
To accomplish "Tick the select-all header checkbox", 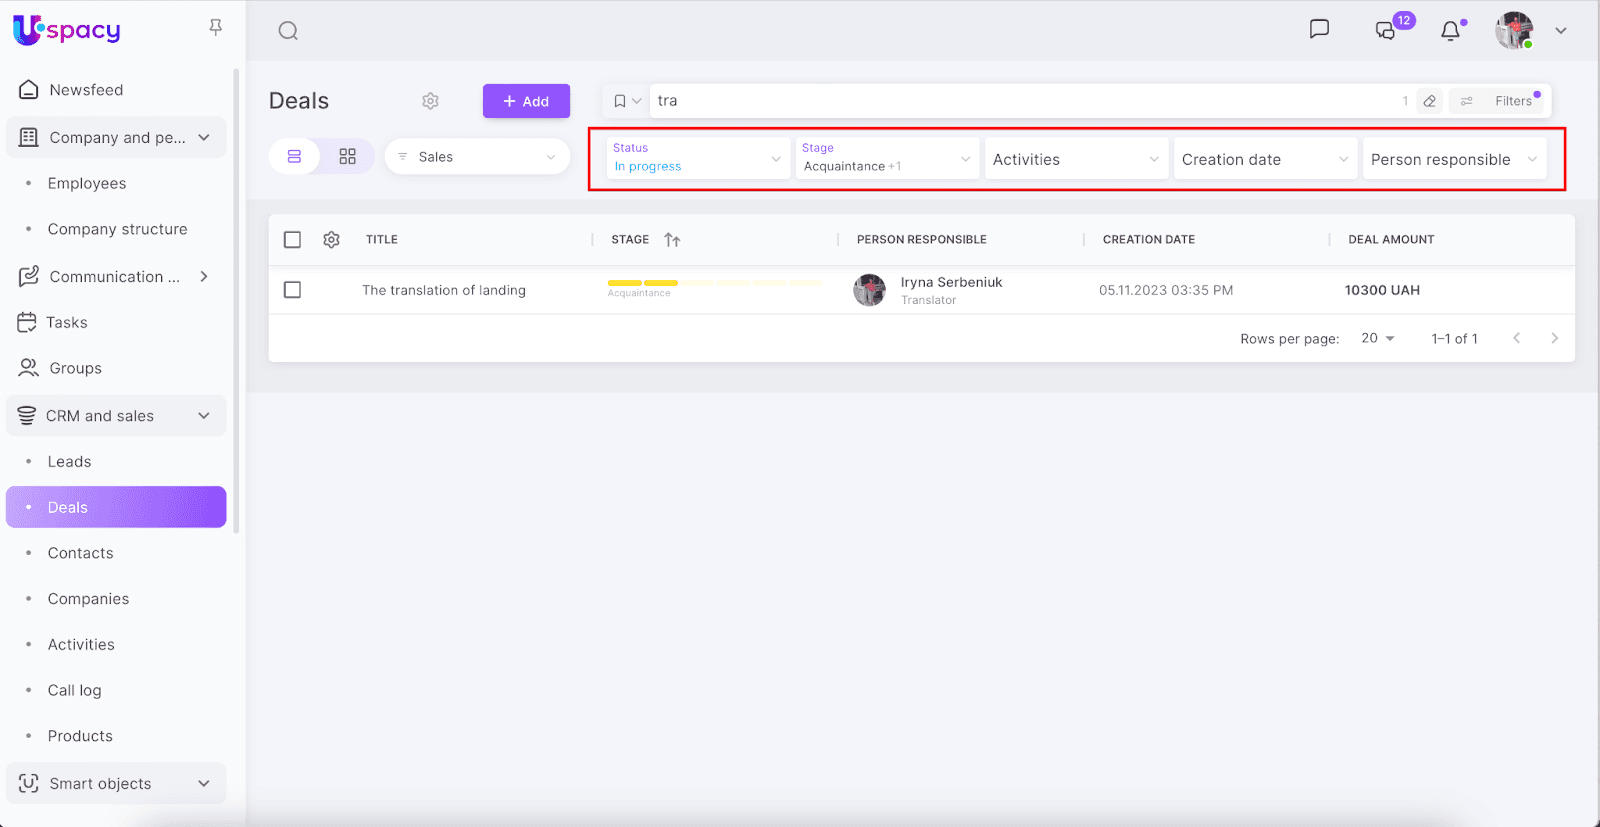I will (x=292, y=240).
